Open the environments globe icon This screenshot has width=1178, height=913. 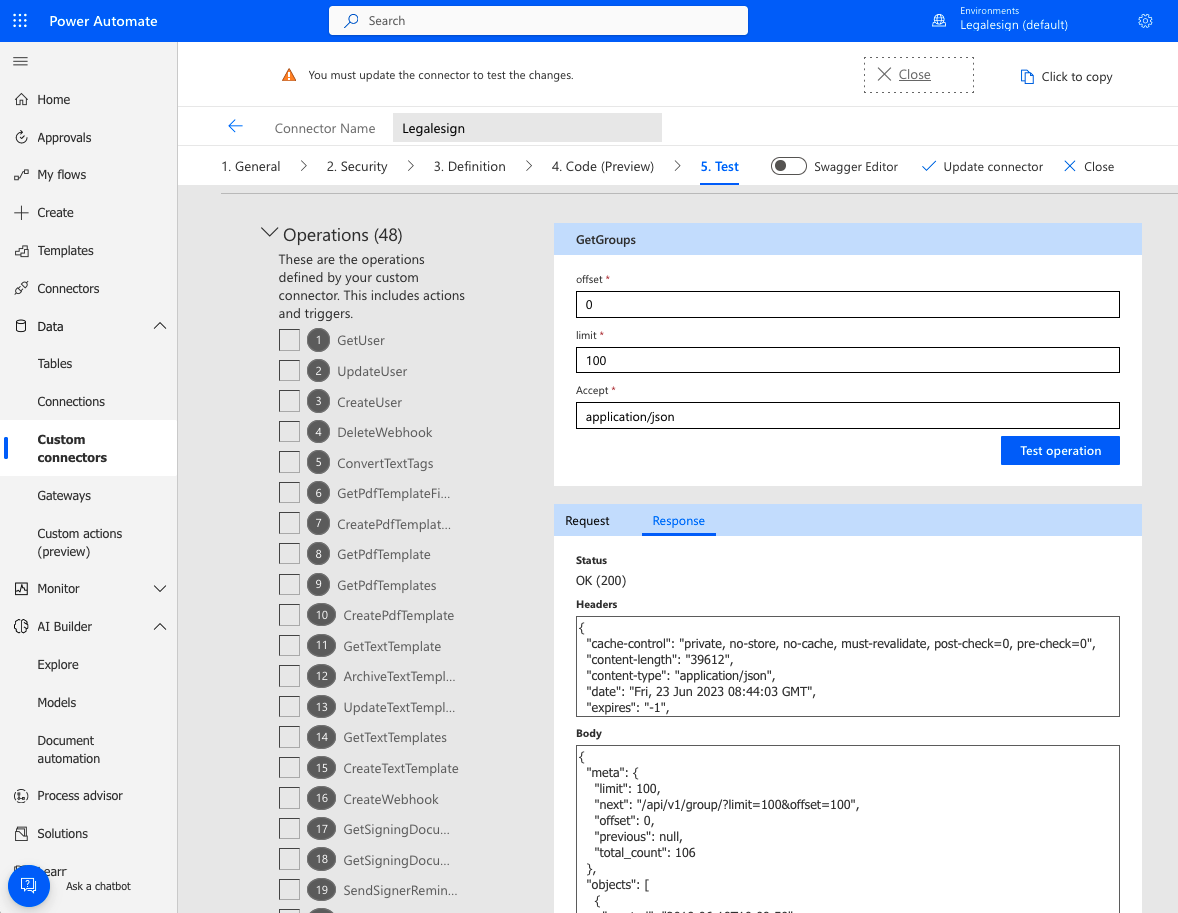coord(939,21)
